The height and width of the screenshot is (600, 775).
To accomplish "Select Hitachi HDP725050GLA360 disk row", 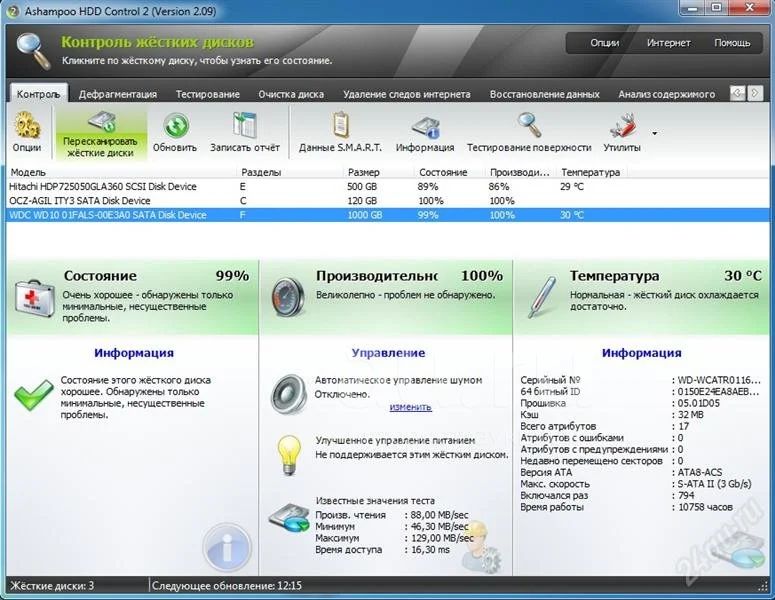I will tap(388, 187).
